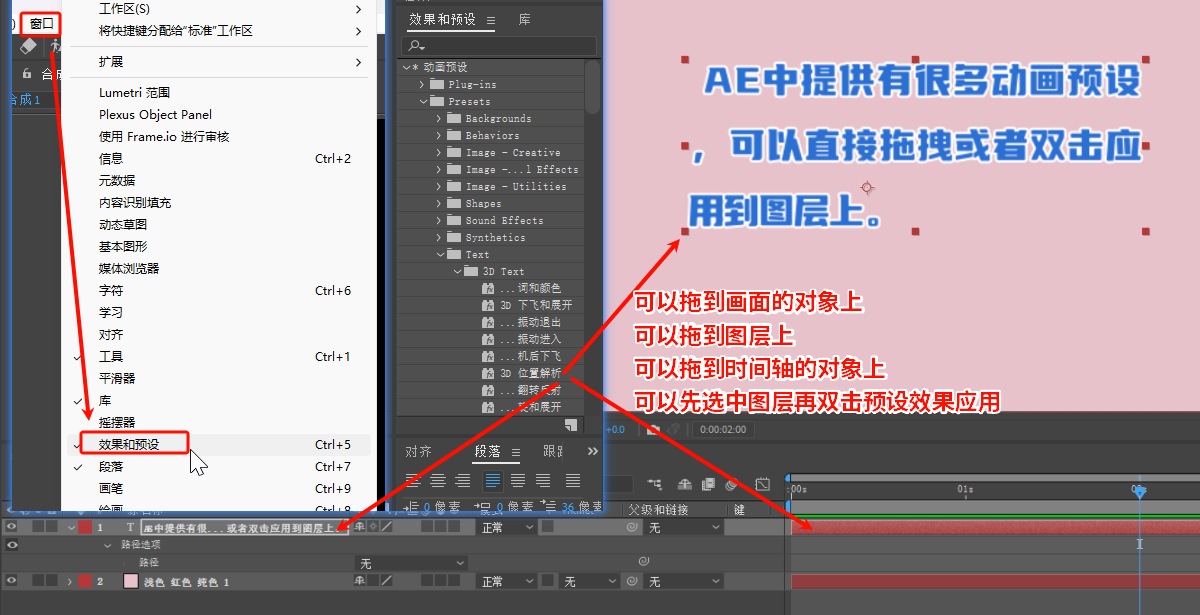Select the Synthetics folder icon
Image resolution: width=1200 pixels, height=615 pixels.
click(x=452, y=238)
